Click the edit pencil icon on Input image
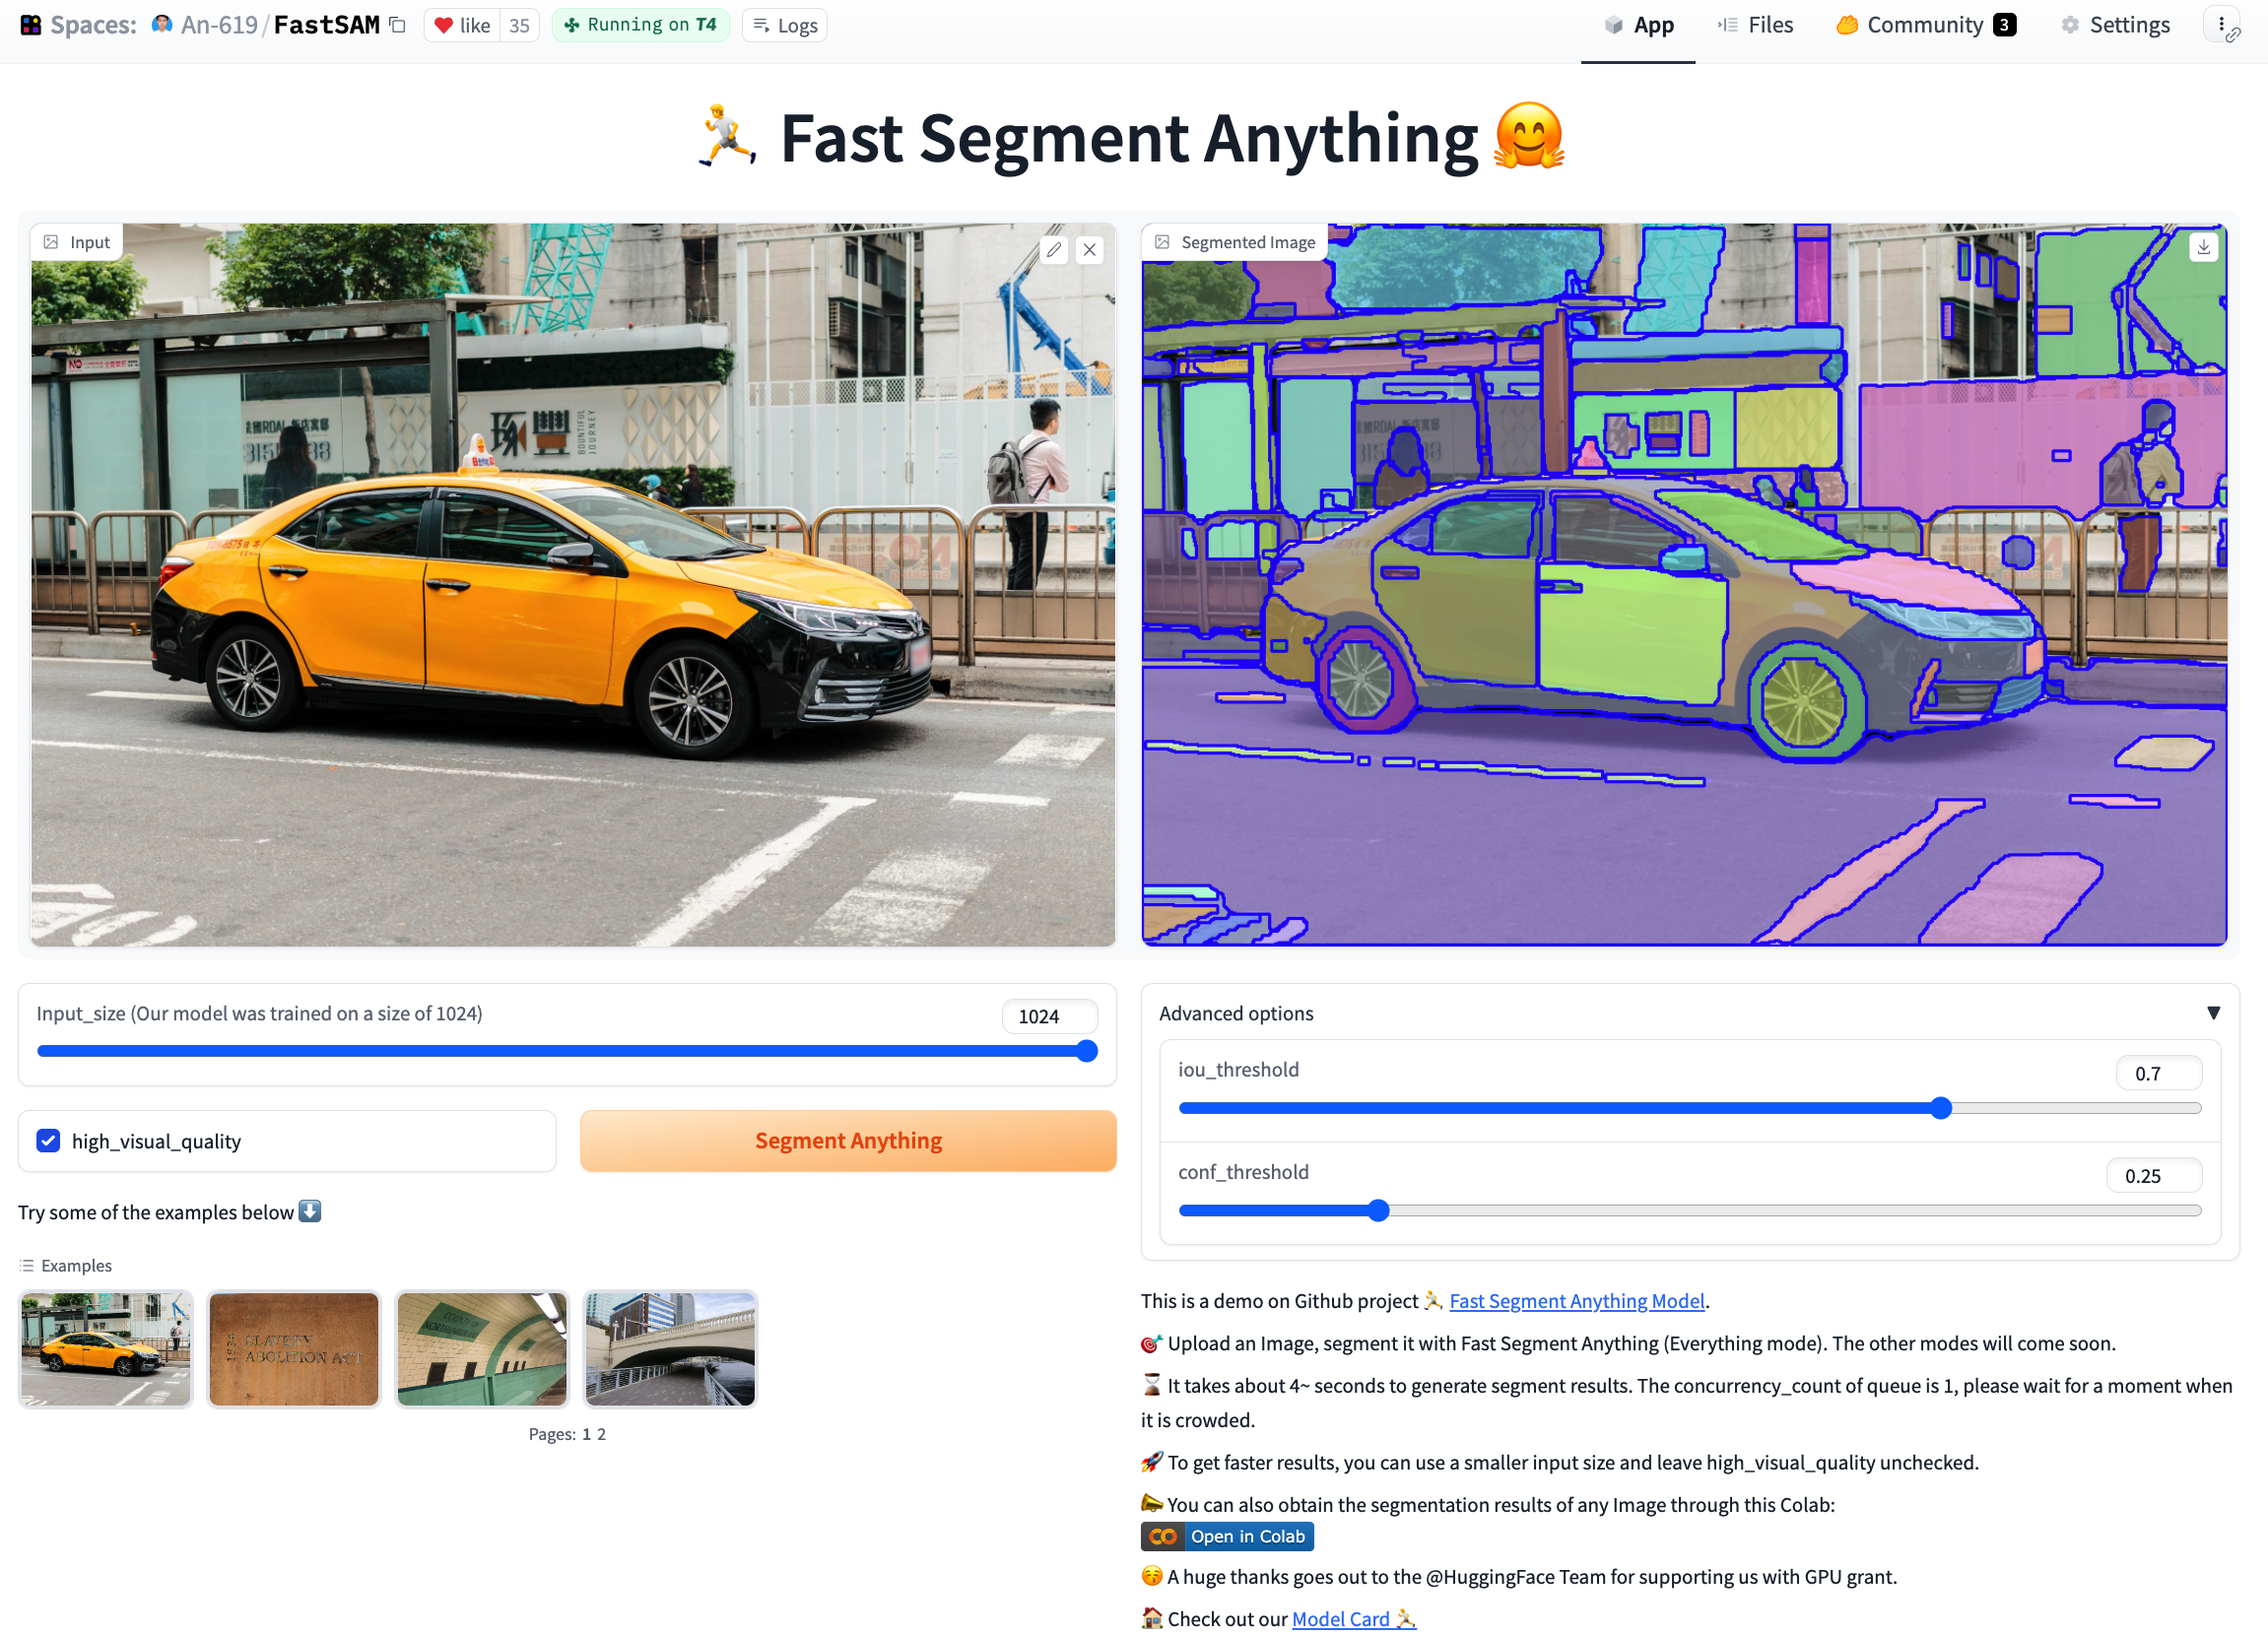2268x1635 pixels. coord(1054,250)
